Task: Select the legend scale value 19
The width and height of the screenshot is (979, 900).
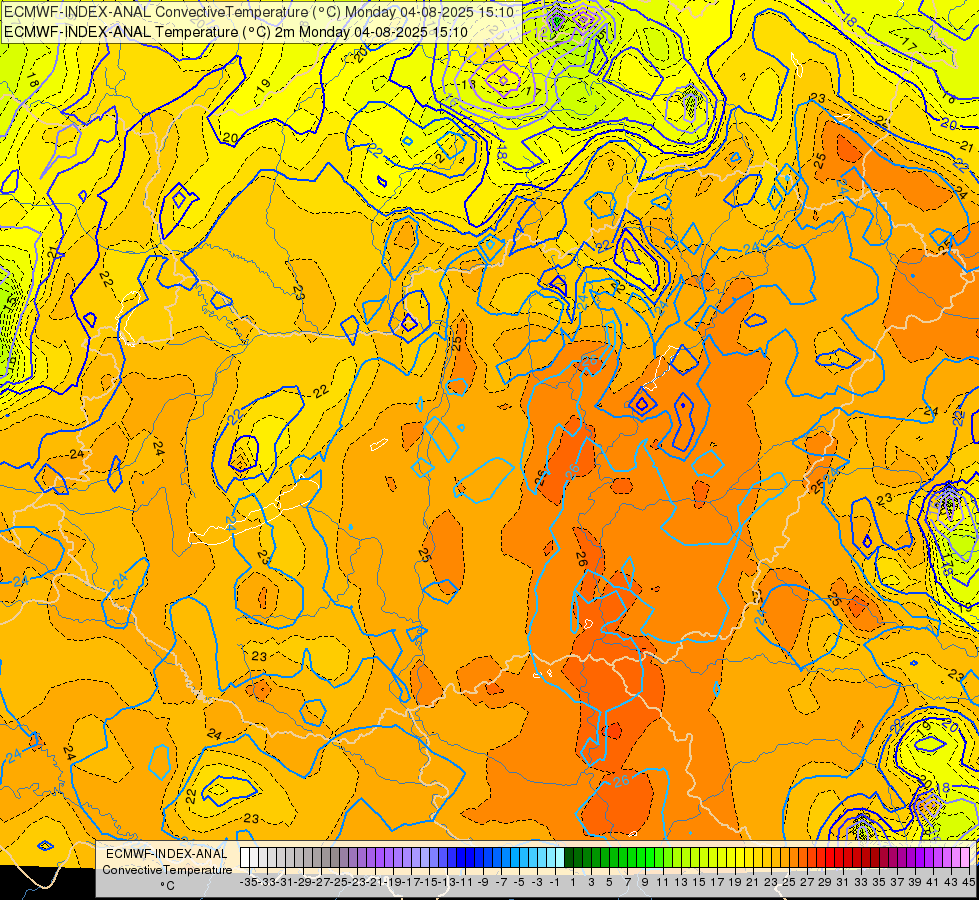Action: 735,883
